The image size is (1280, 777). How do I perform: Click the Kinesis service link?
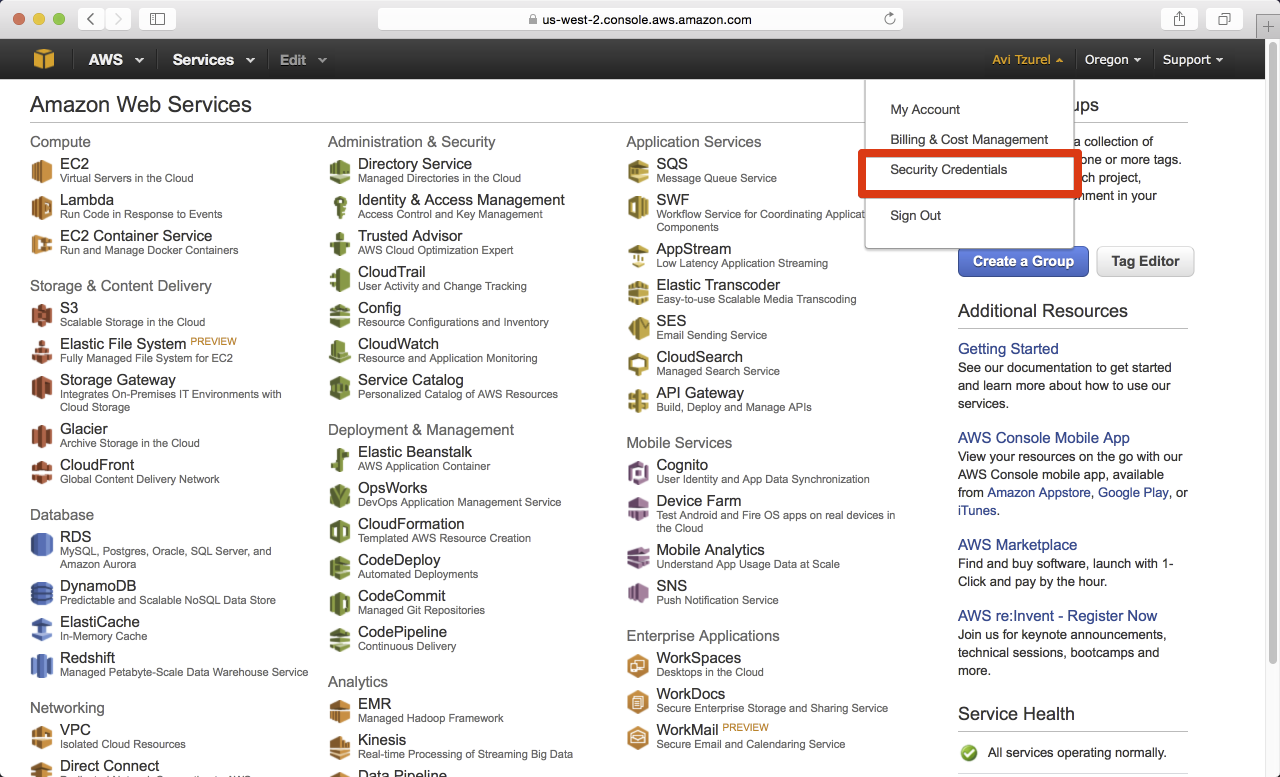382,740
